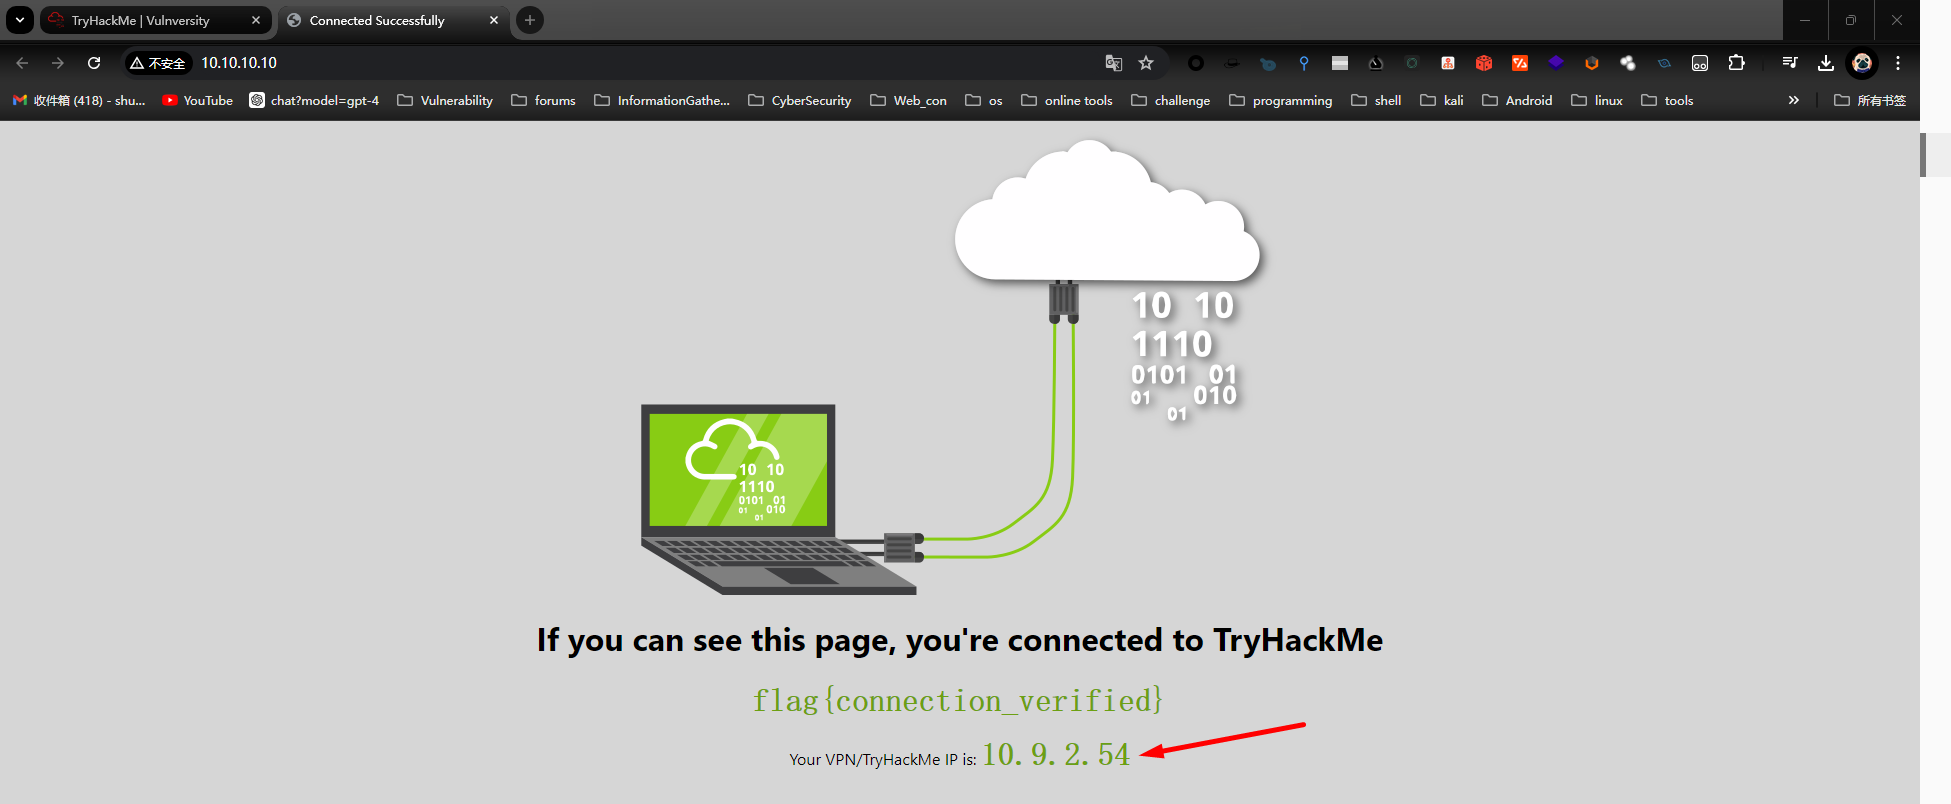This screenshot has width=1951, height=804.
Task: Open the Tampermonkey-style two-dots extension icon
Action: (x=1700, y=63)
